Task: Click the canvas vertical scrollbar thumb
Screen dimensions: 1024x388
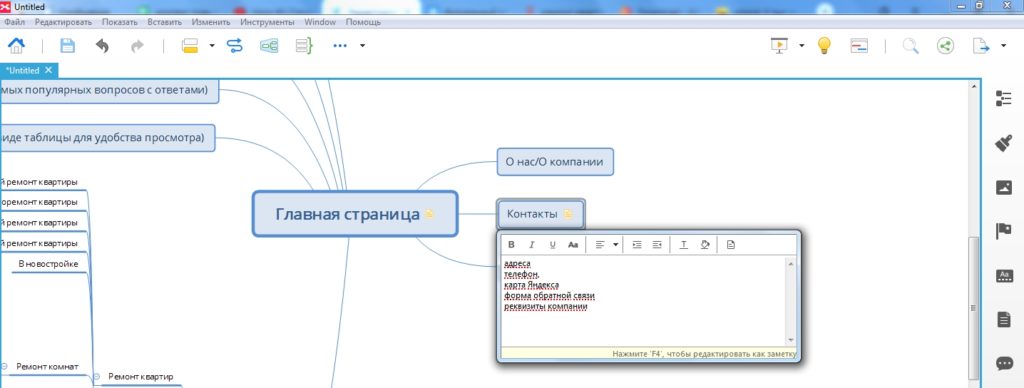Action: [974, 307]
